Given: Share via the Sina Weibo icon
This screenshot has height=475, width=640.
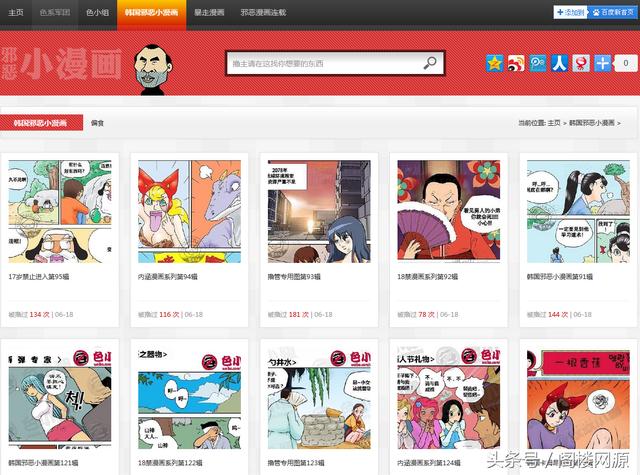Looking at the screenshot, I should (x=516, y=63).
